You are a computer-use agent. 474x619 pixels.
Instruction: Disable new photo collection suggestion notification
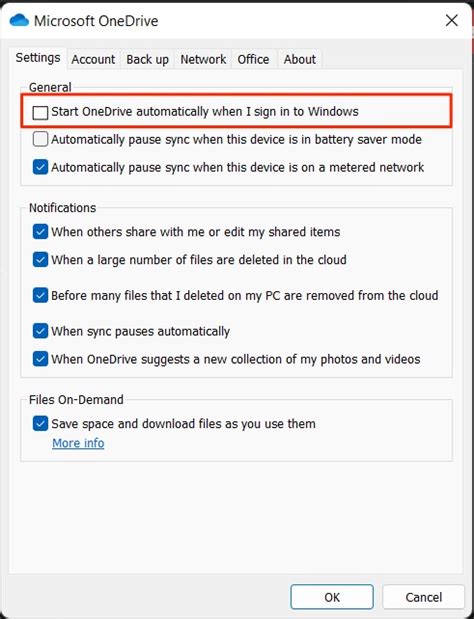(40, 359)
